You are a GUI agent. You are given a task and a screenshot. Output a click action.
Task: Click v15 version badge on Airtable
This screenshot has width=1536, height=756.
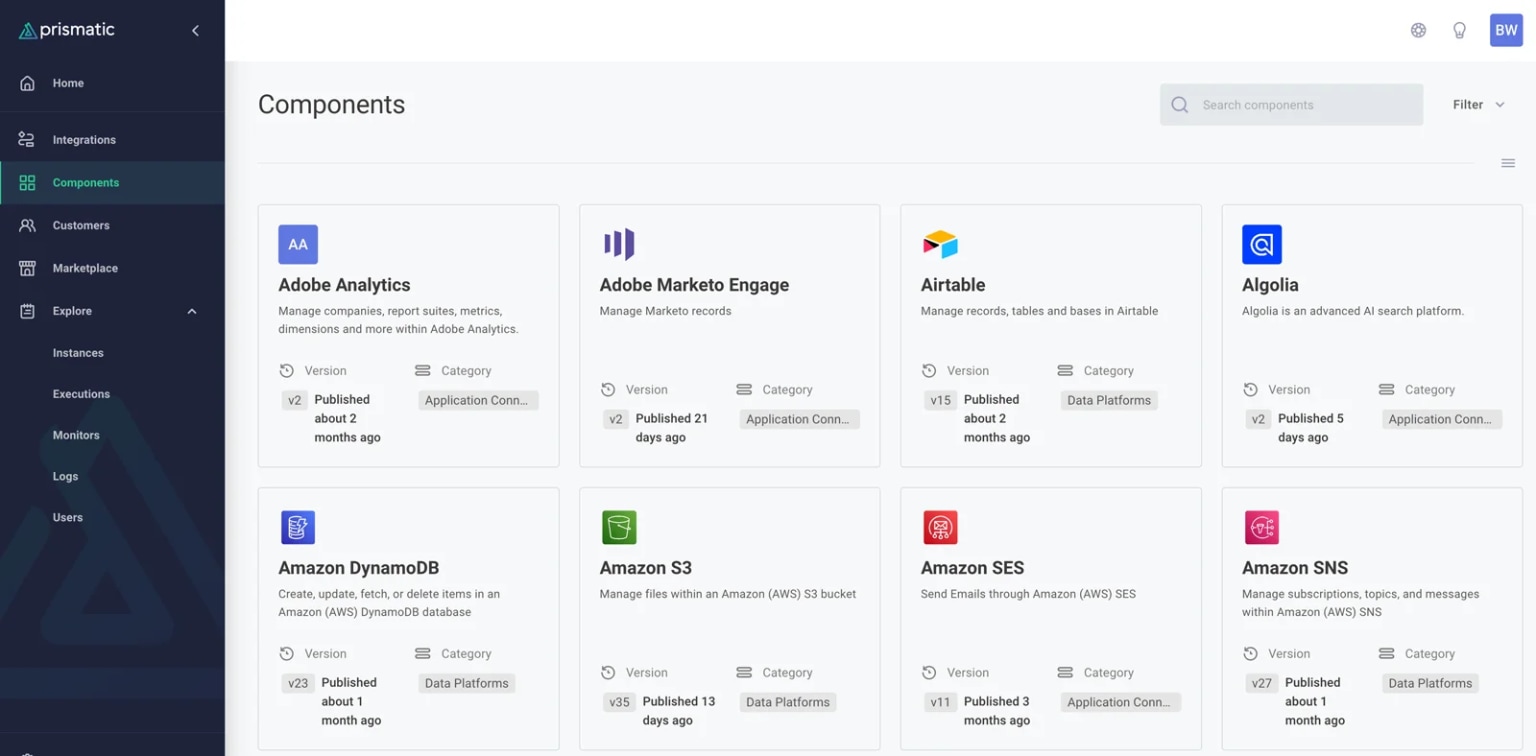[940, 400]
